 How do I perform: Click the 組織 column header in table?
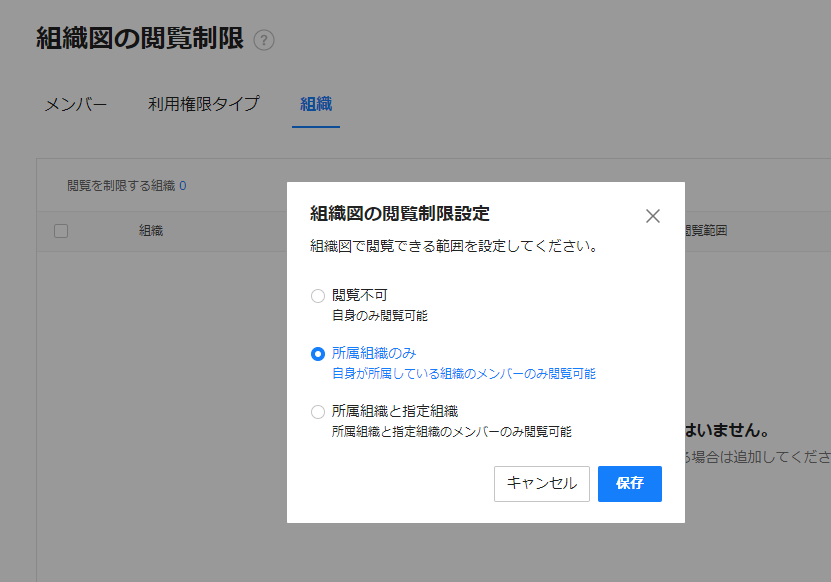[151, 231]
